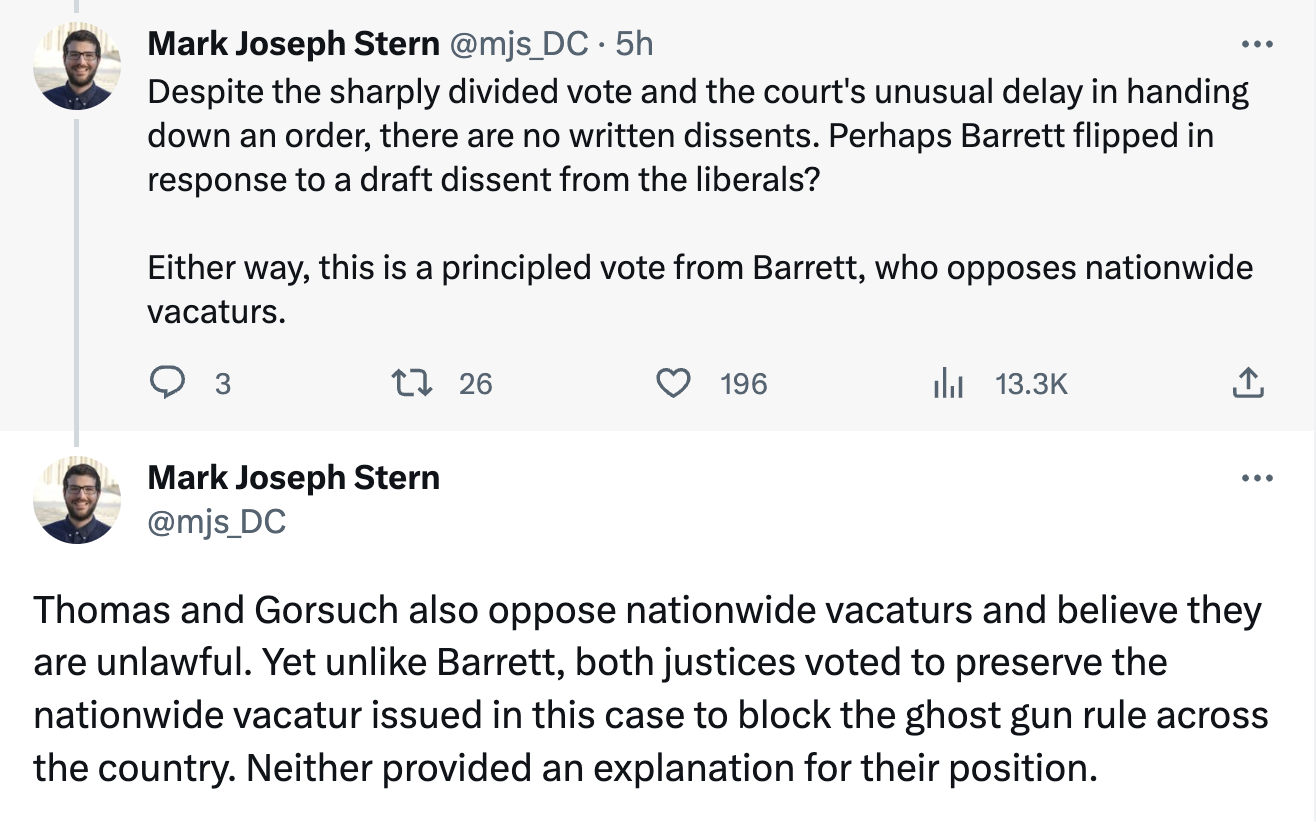The height and width of the screenshot is (822, 1316).
Task: Click the 13.3K views count
Action: pos(1032,383)
